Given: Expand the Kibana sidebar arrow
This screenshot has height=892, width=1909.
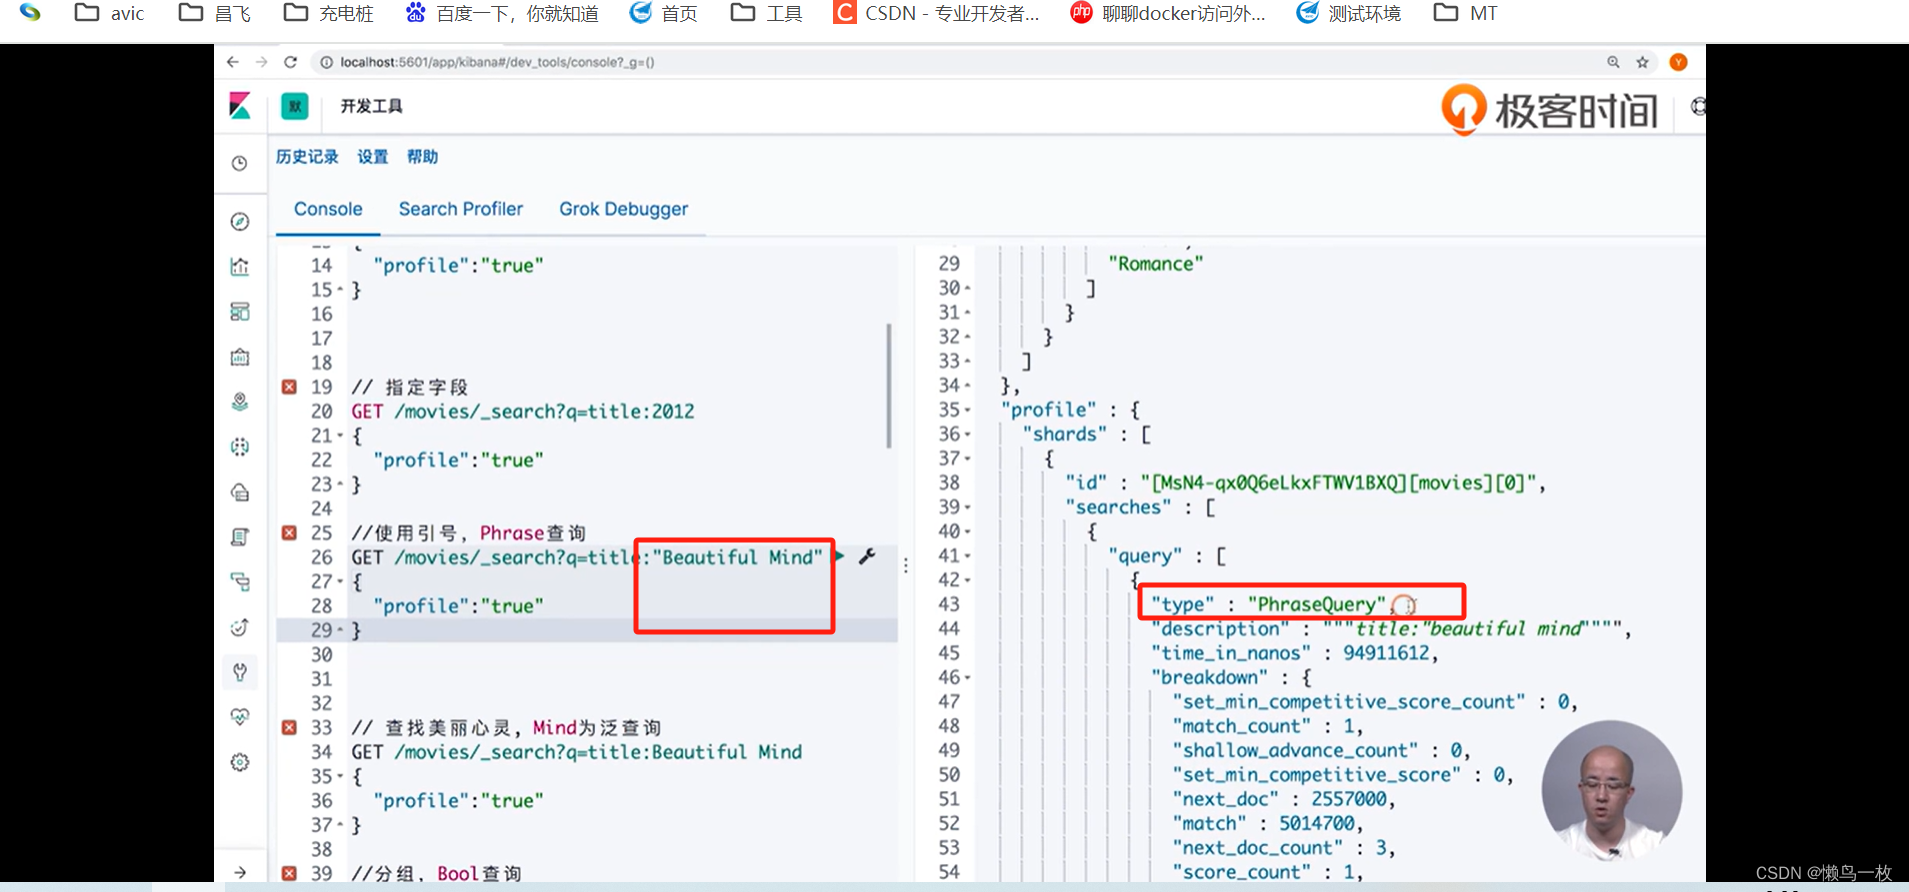Looking at the screenshot, I should click(x=240, y=873).
